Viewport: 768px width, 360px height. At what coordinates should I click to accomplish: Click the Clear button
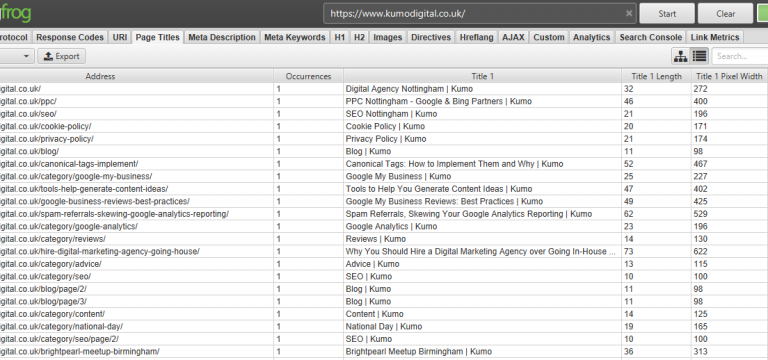pyautogui.click(x=725, y=14)
